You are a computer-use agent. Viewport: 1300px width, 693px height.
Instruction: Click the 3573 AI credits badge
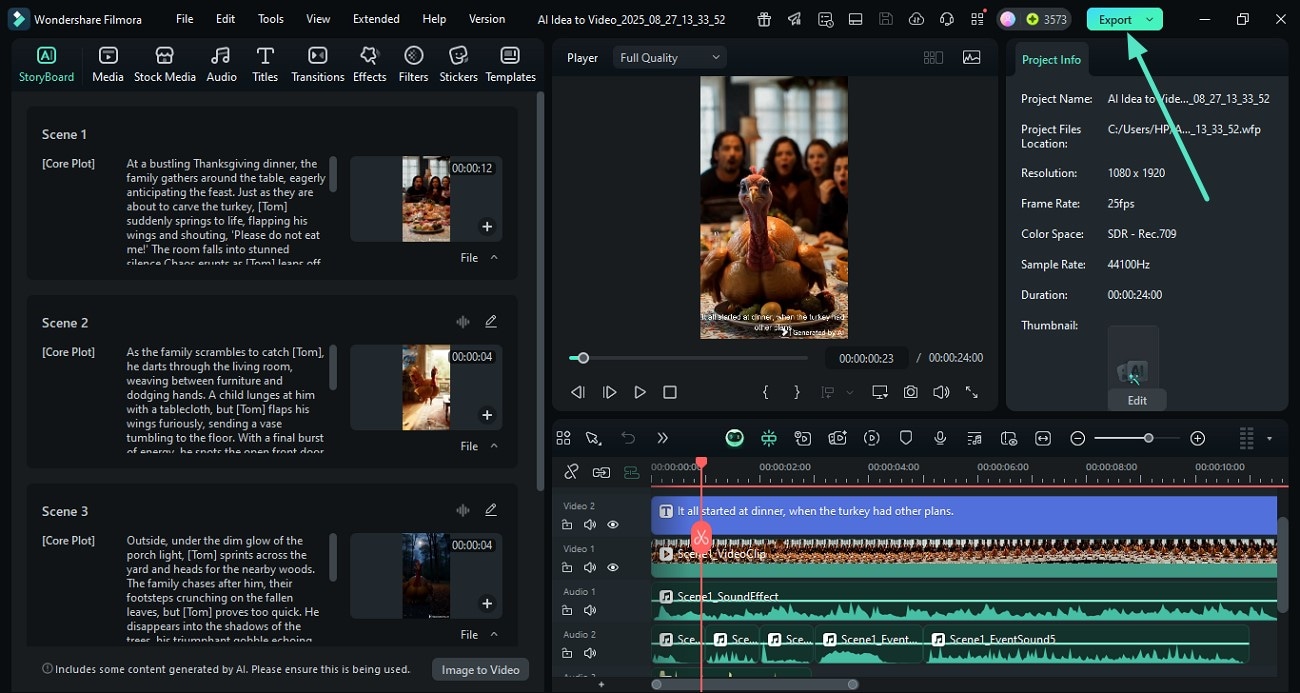click(1034, 19)
